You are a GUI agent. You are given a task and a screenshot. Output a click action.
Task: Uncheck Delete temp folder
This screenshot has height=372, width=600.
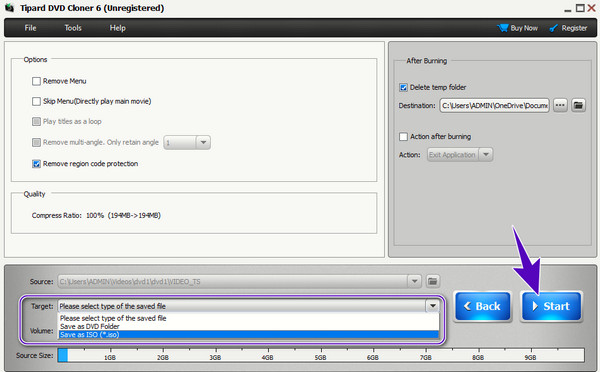pos(403,87)
